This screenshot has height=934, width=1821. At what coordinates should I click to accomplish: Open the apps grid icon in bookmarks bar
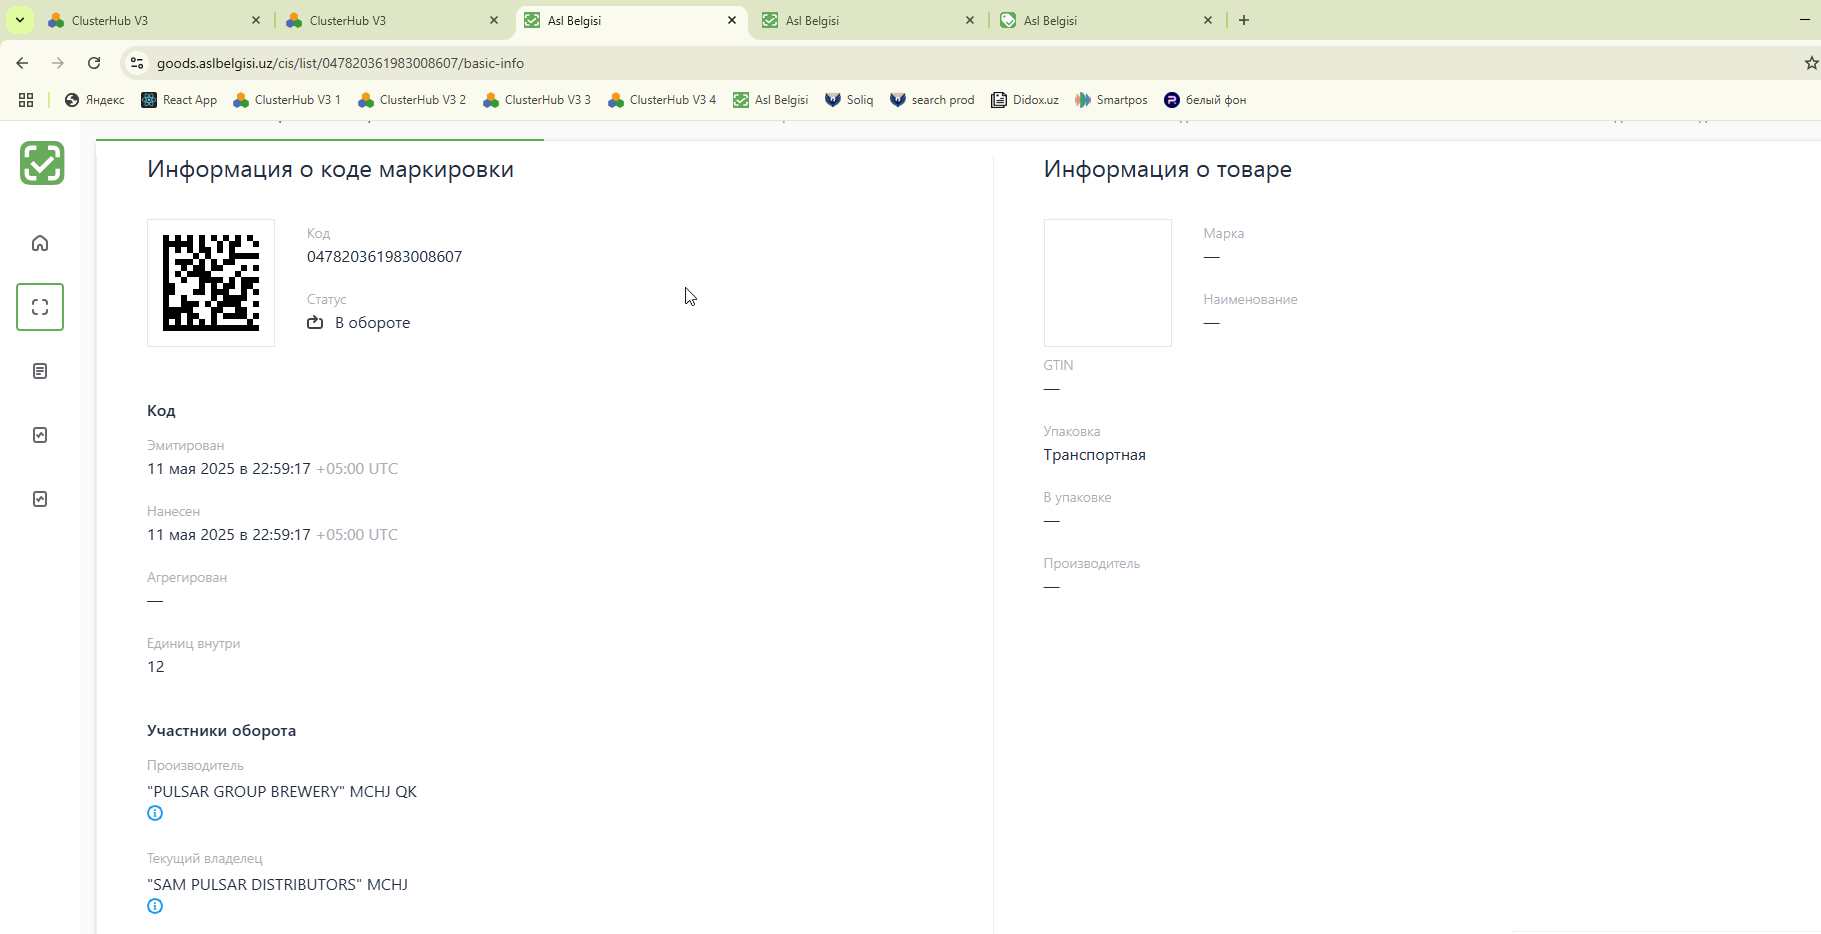(26, 100)
